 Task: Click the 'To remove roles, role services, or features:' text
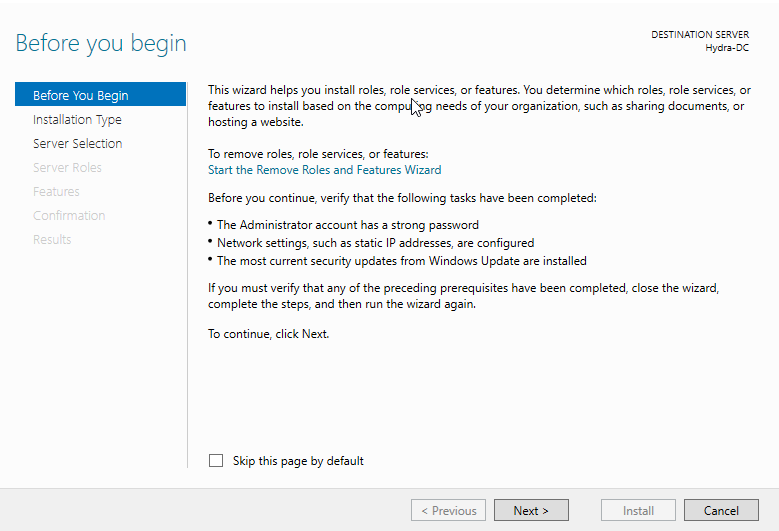click(x=318, y=154)
